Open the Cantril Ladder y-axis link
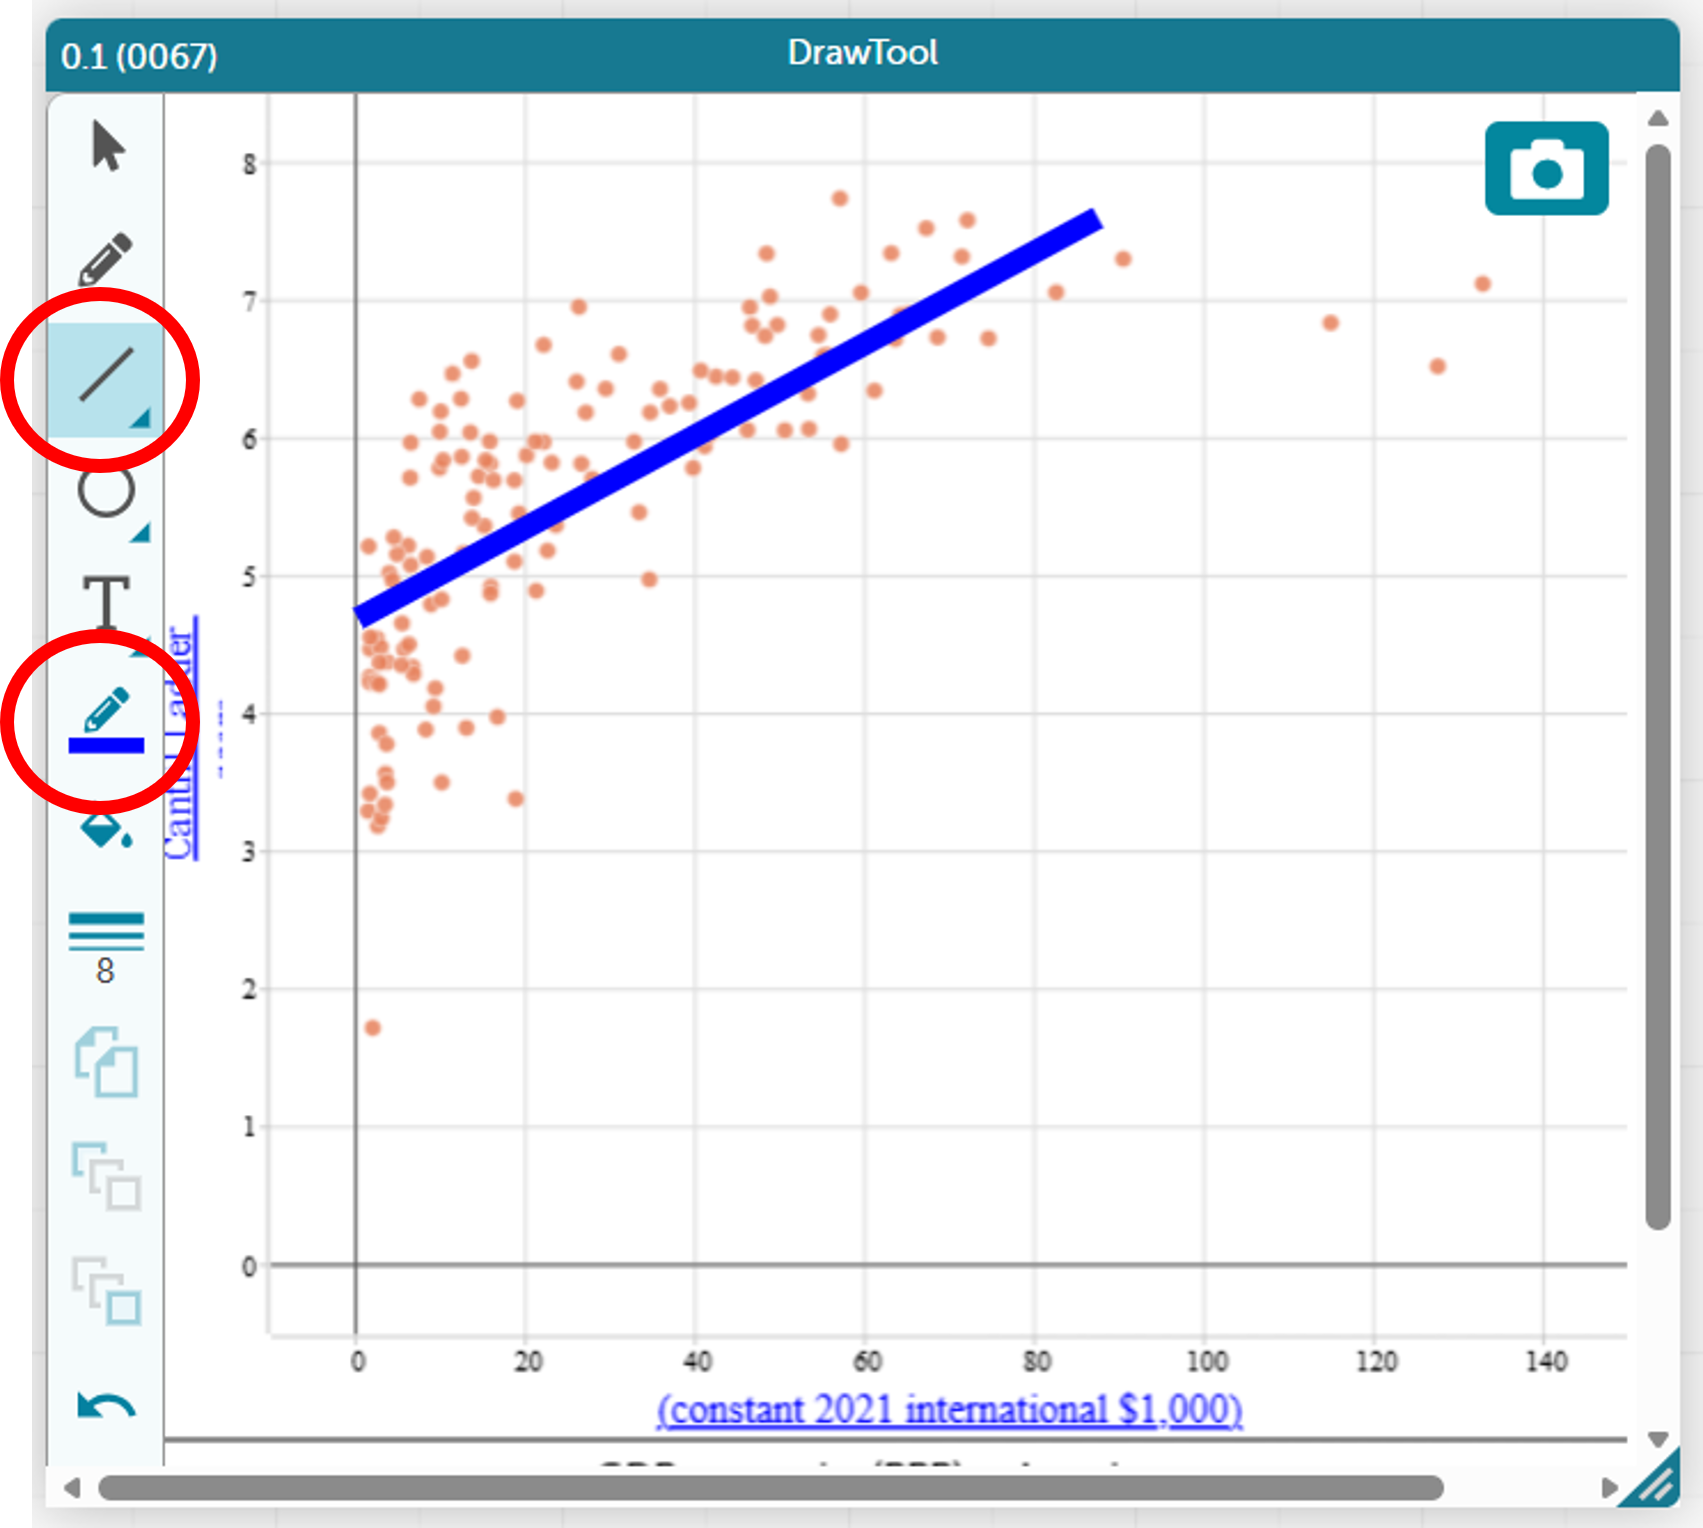The image size is (1703, 1528). 180,740
